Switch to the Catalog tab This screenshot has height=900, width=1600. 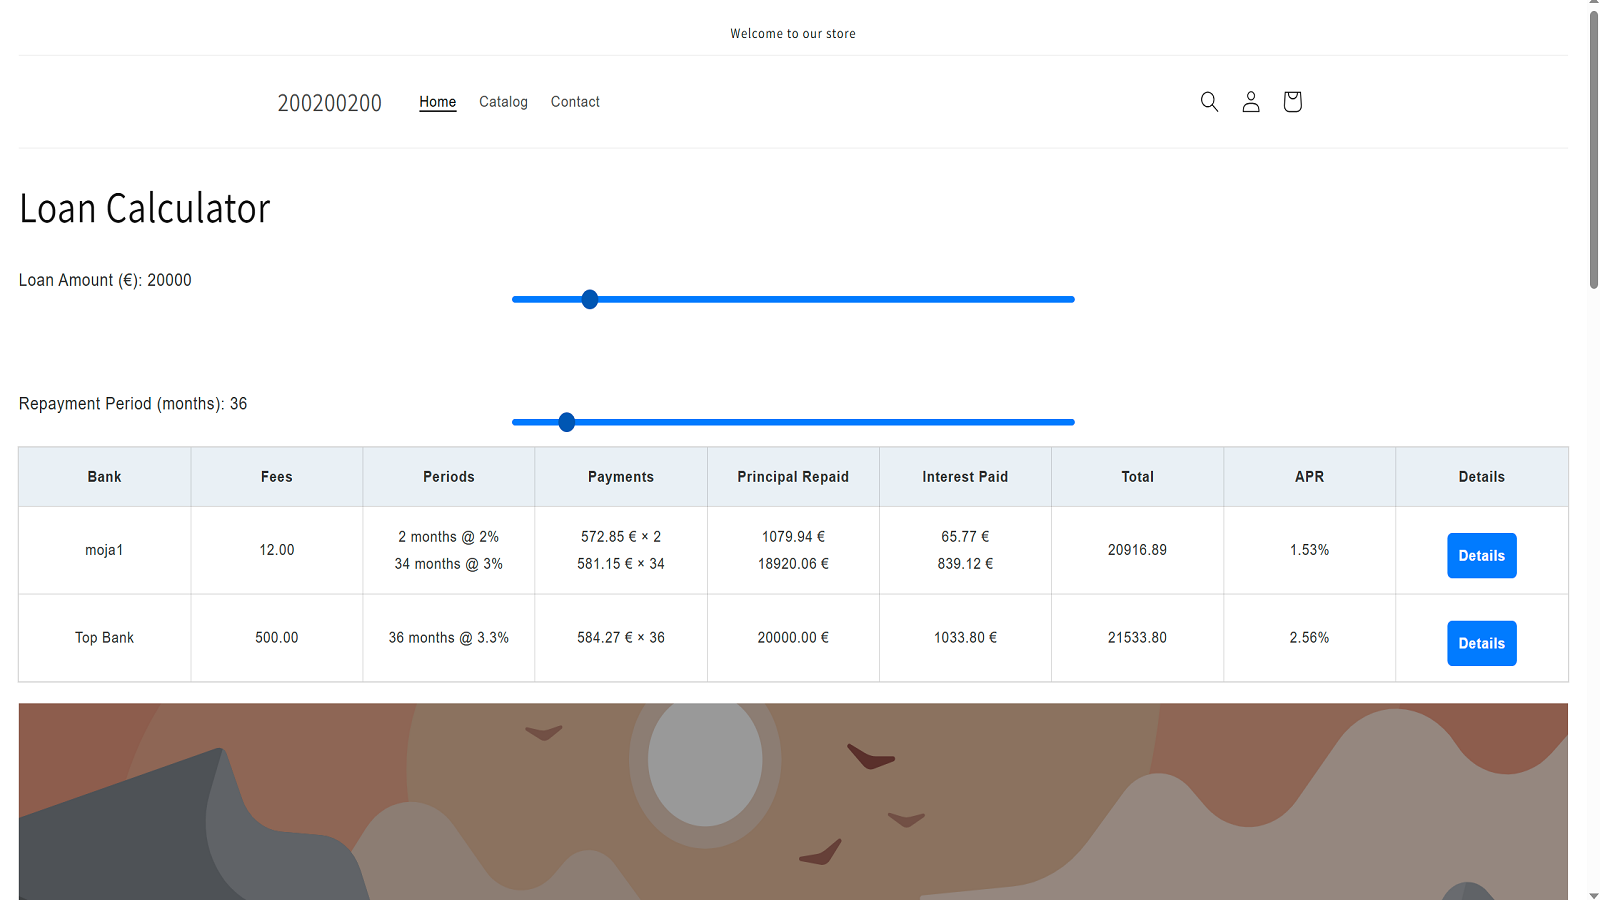503,101
